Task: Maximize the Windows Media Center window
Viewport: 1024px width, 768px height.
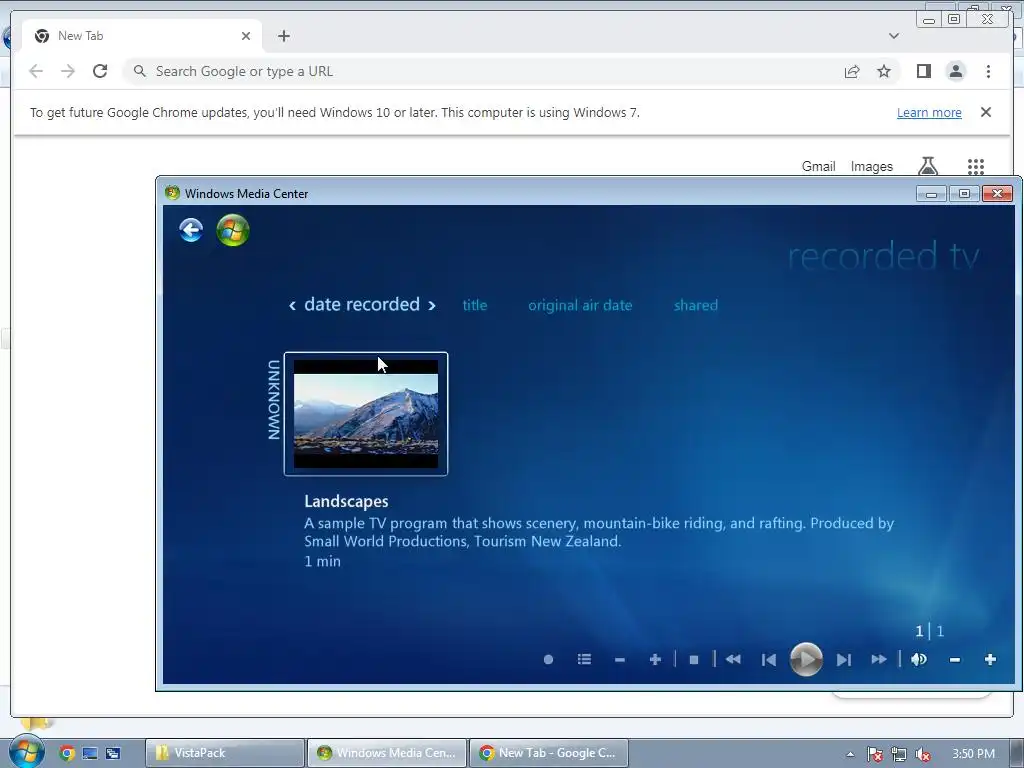Action: (x=964, y=194)
